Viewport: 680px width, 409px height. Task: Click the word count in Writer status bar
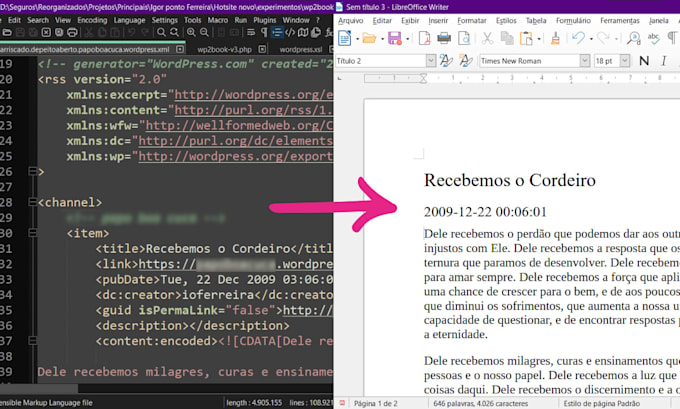(x=481, y=403)
